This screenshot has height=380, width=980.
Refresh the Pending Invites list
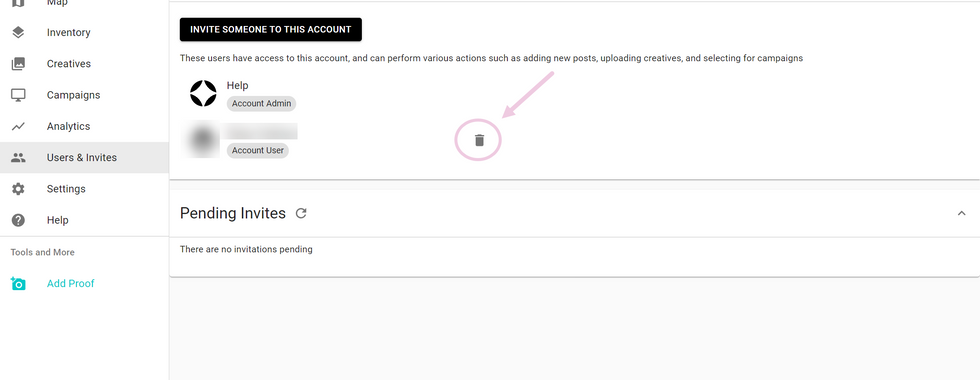coord(301,213)
